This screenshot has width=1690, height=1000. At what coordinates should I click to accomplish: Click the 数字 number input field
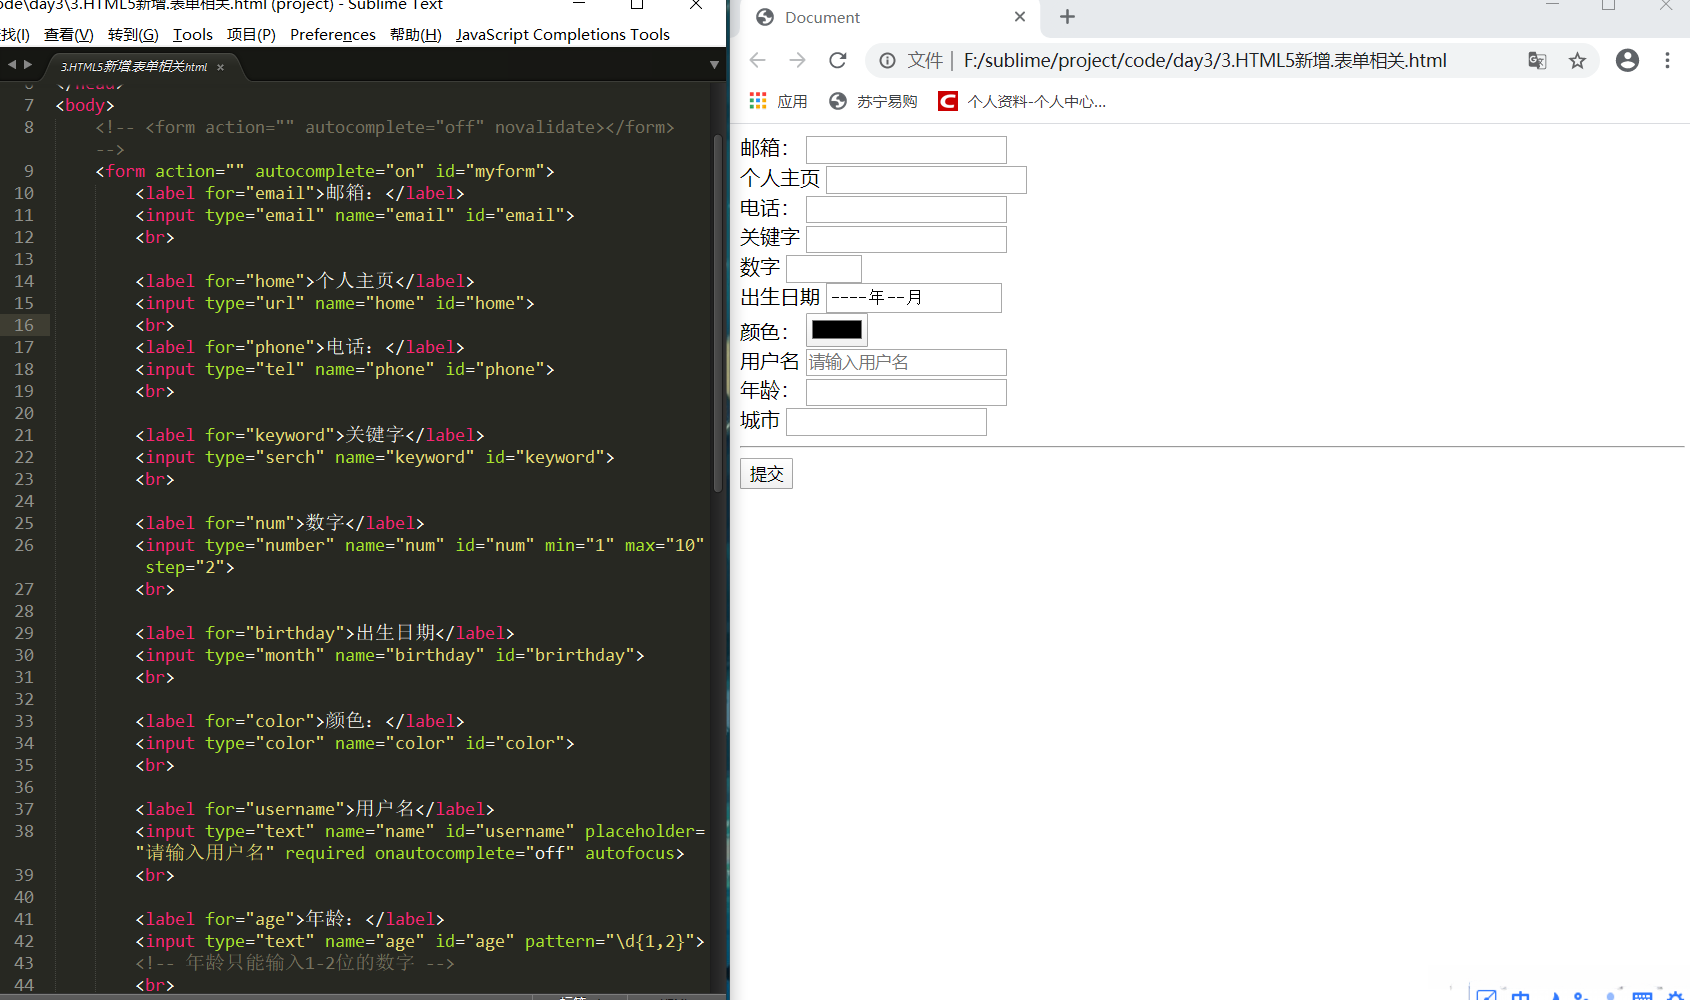[x=824, y=269]
